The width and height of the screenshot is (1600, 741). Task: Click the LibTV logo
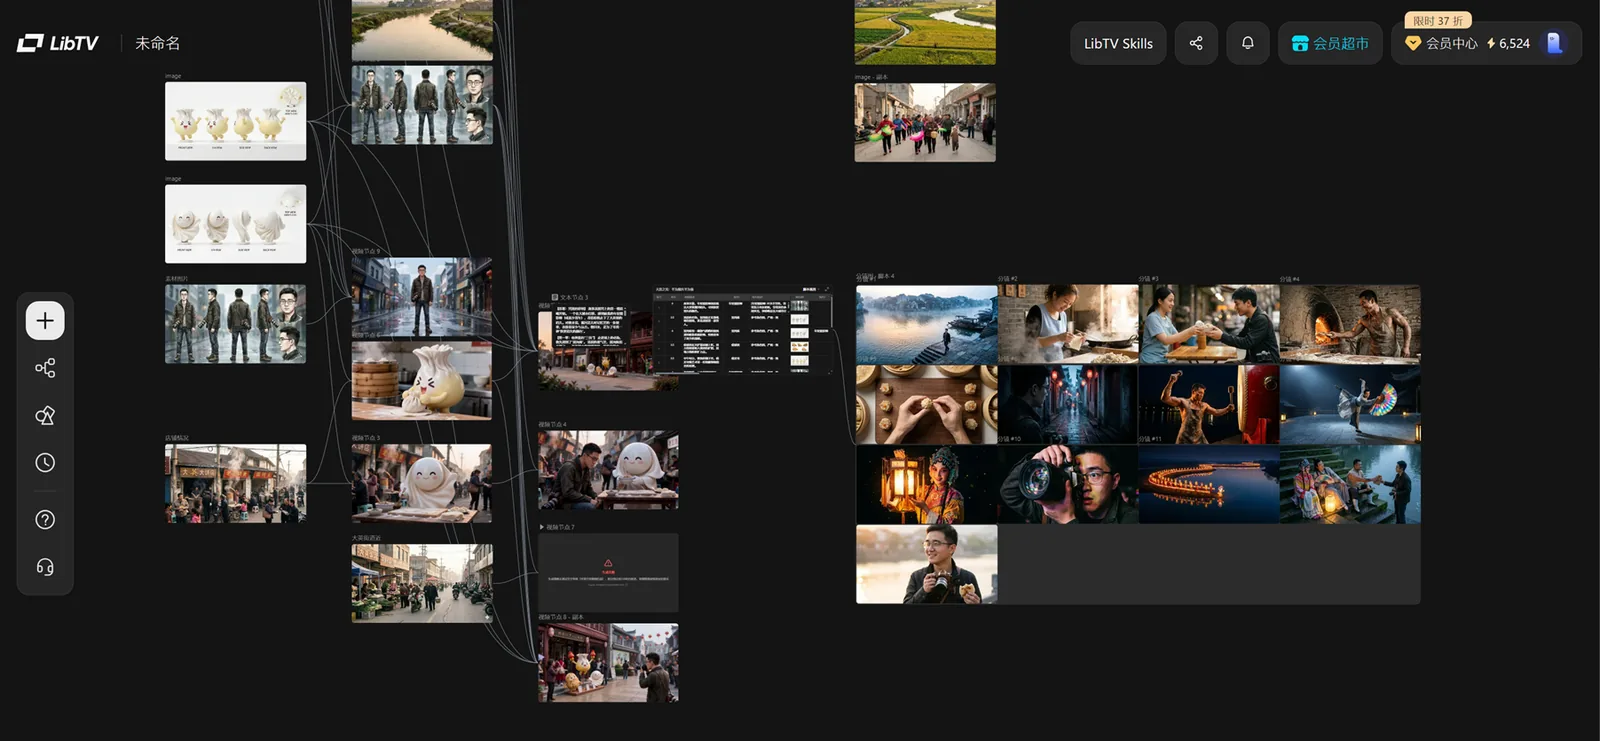(x=58, y=43)
